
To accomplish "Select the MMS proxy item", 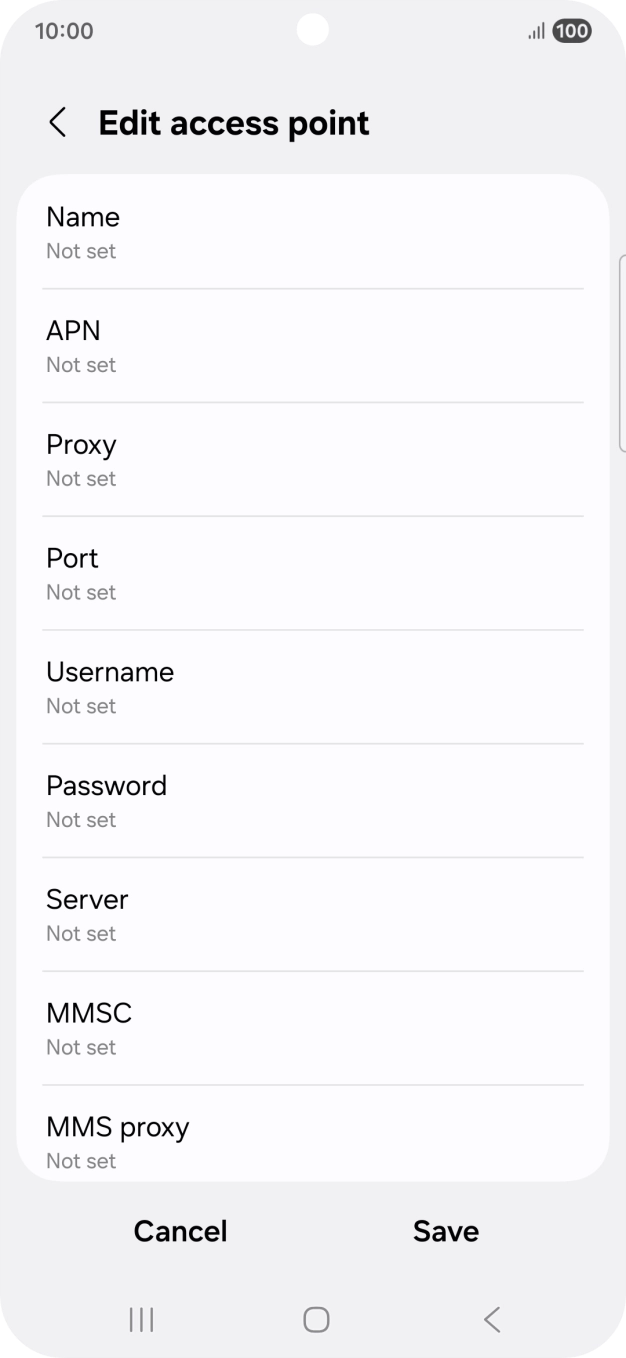I will click(x=312, y=1141).
